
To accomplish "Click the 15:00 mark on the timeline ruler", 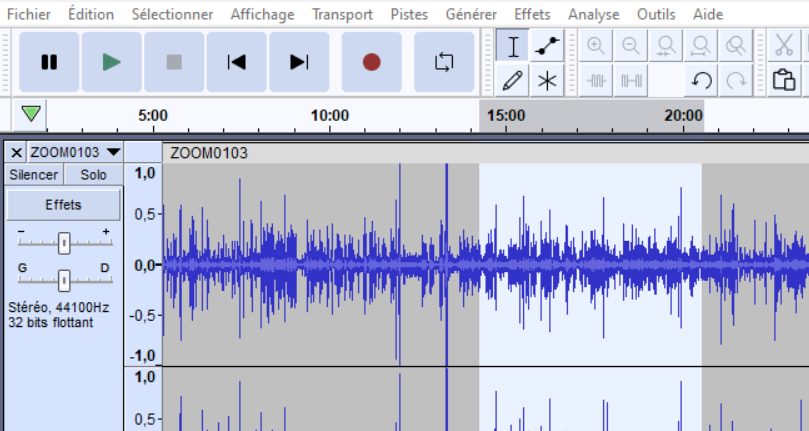I will (x=506, y=115).
